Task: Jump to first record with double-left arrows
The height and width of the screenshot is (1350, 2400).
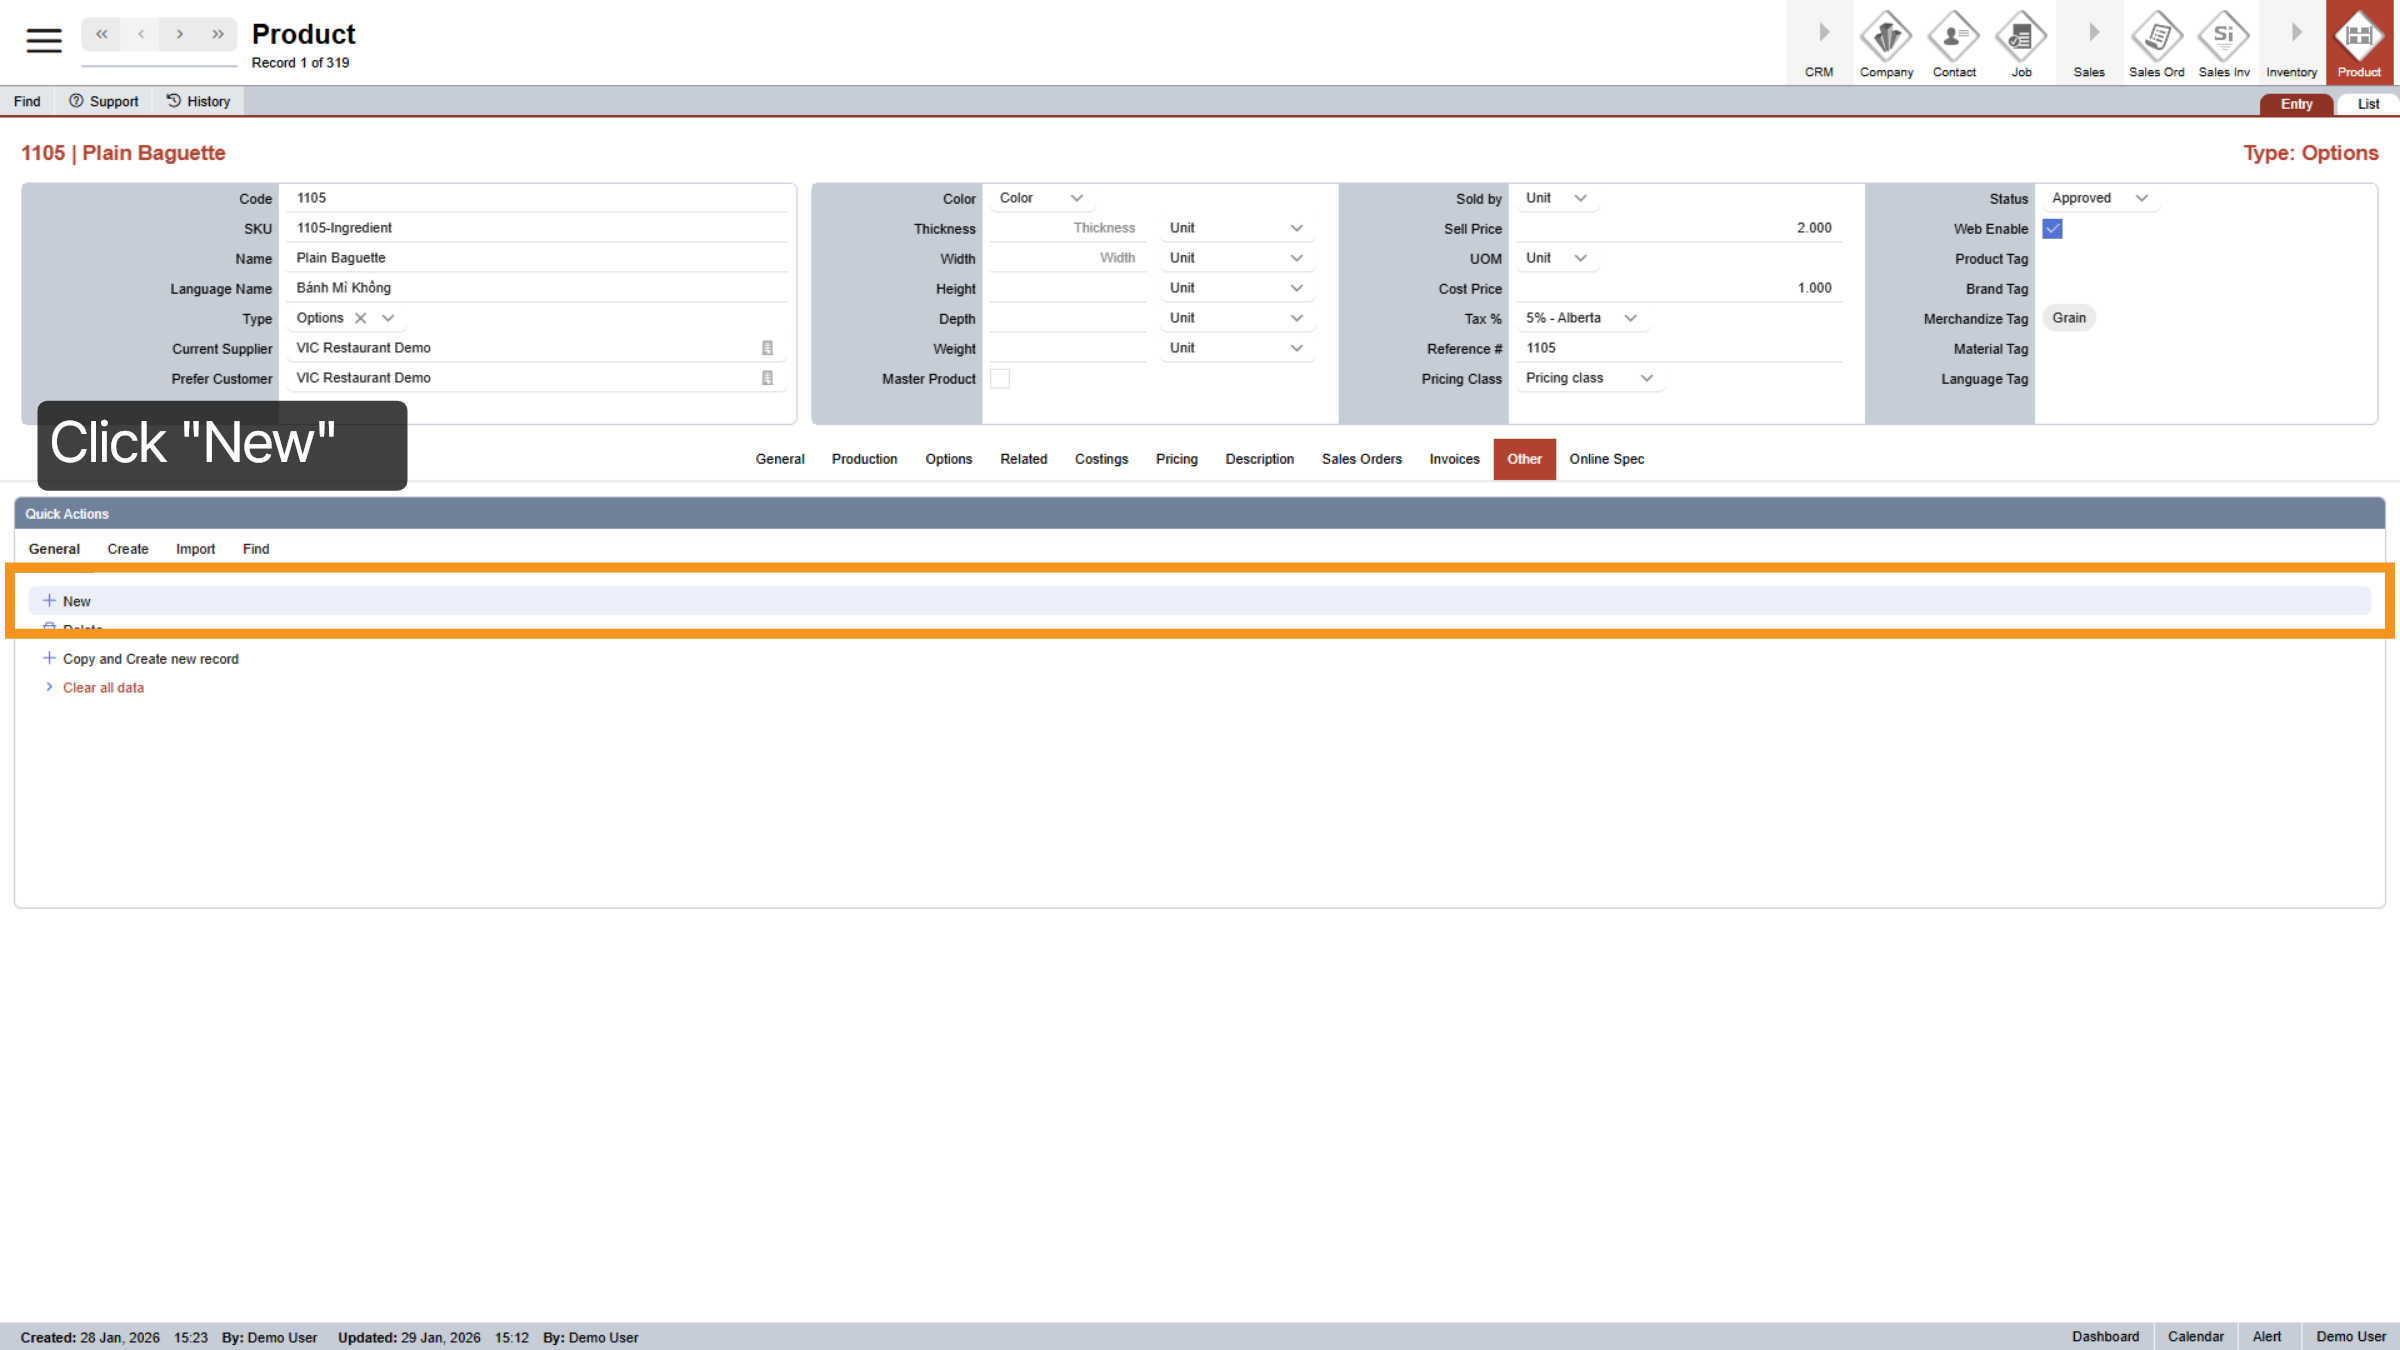Action: click(x=102, y=34)
